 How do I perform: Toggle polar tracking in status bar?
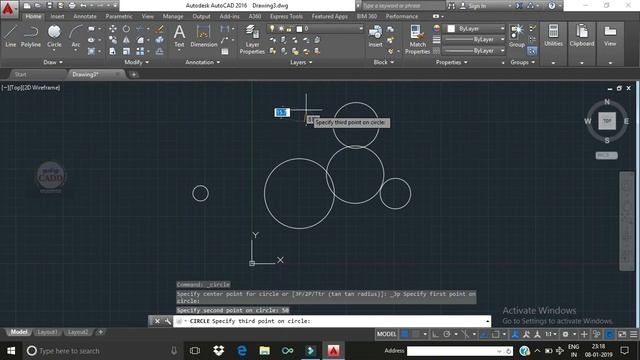coord(447,334)
